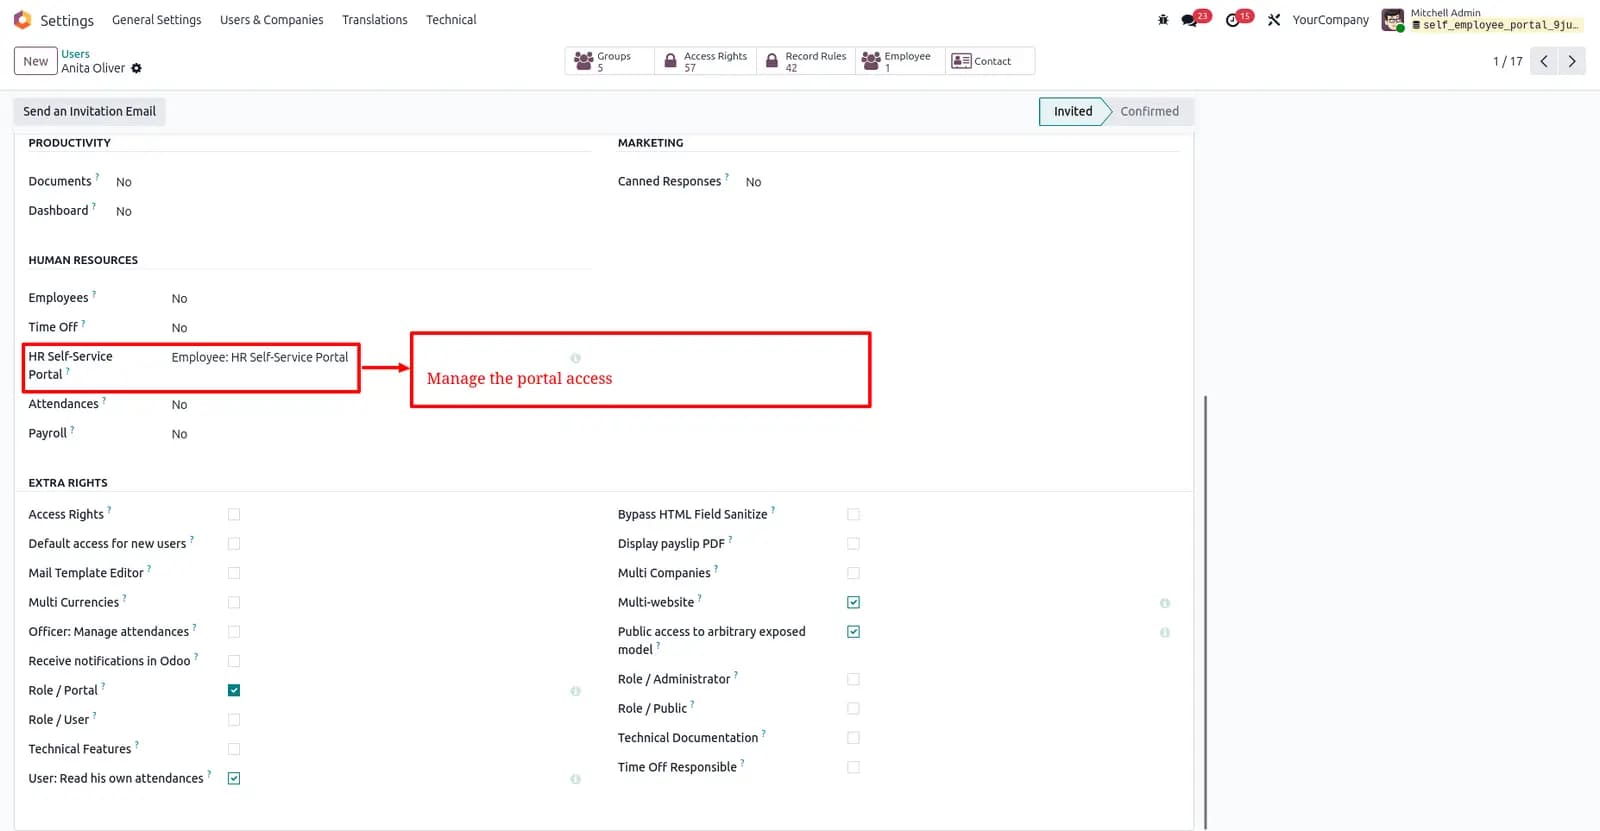This screenshot has width=1600, height=831.
Task: Select the Confirmed status stage
Action: [x=1149, y=111]
